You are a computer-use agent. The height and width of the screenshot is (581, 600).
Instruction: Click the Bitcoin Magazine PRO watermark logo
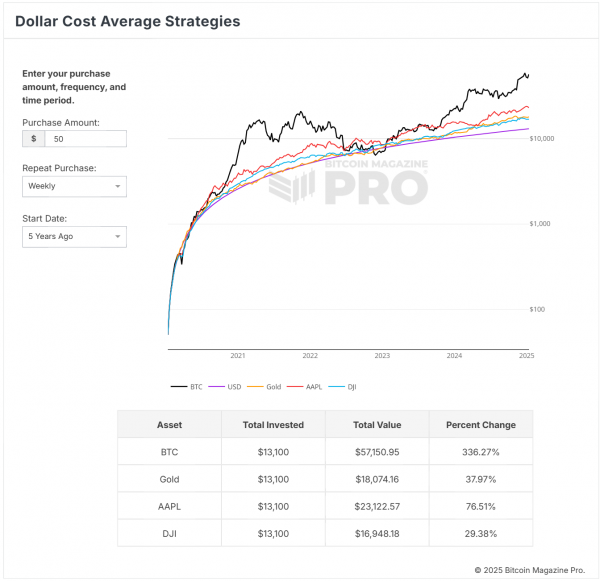click(348, 182)
